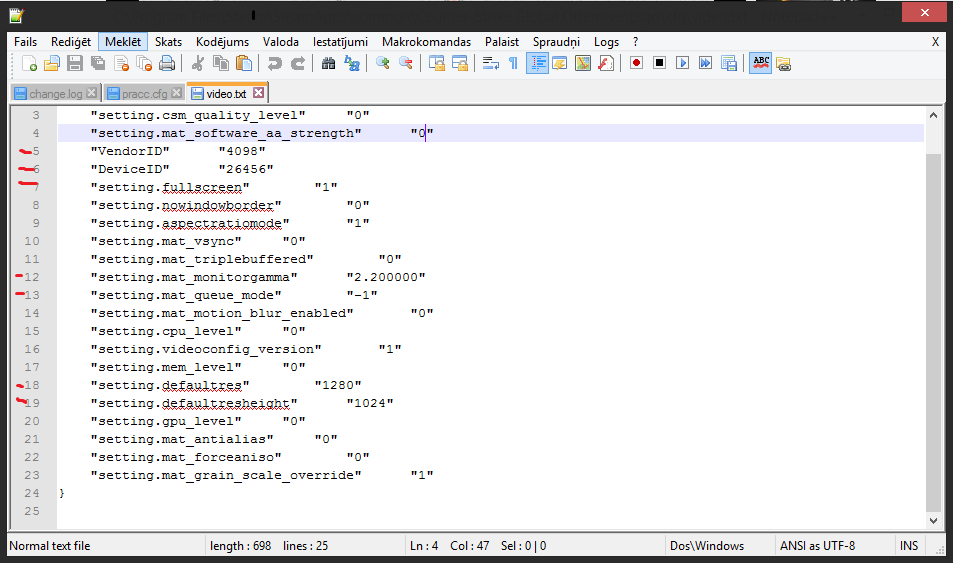
Task: Open the Kodējums menu
Action: click(x=224, y=42)
